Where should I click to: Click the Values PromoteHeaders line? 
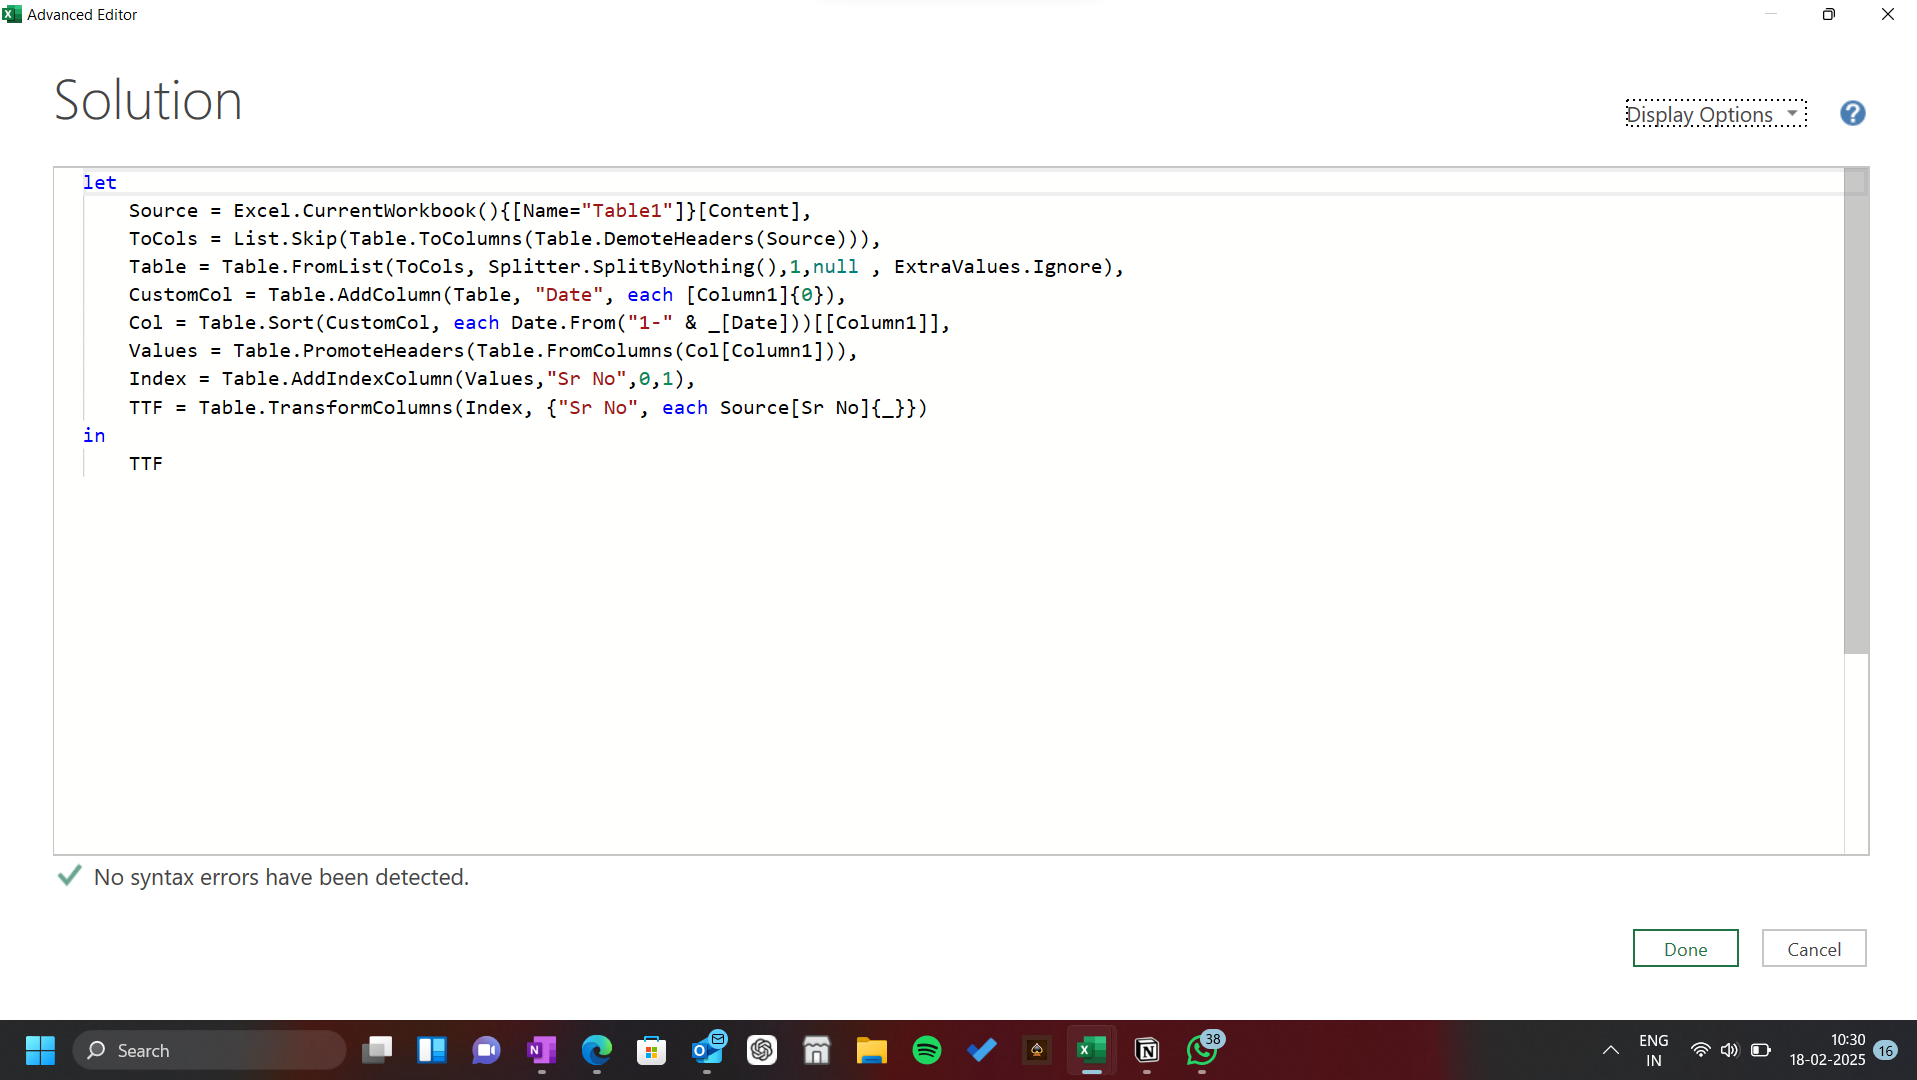tap(493, 351)
